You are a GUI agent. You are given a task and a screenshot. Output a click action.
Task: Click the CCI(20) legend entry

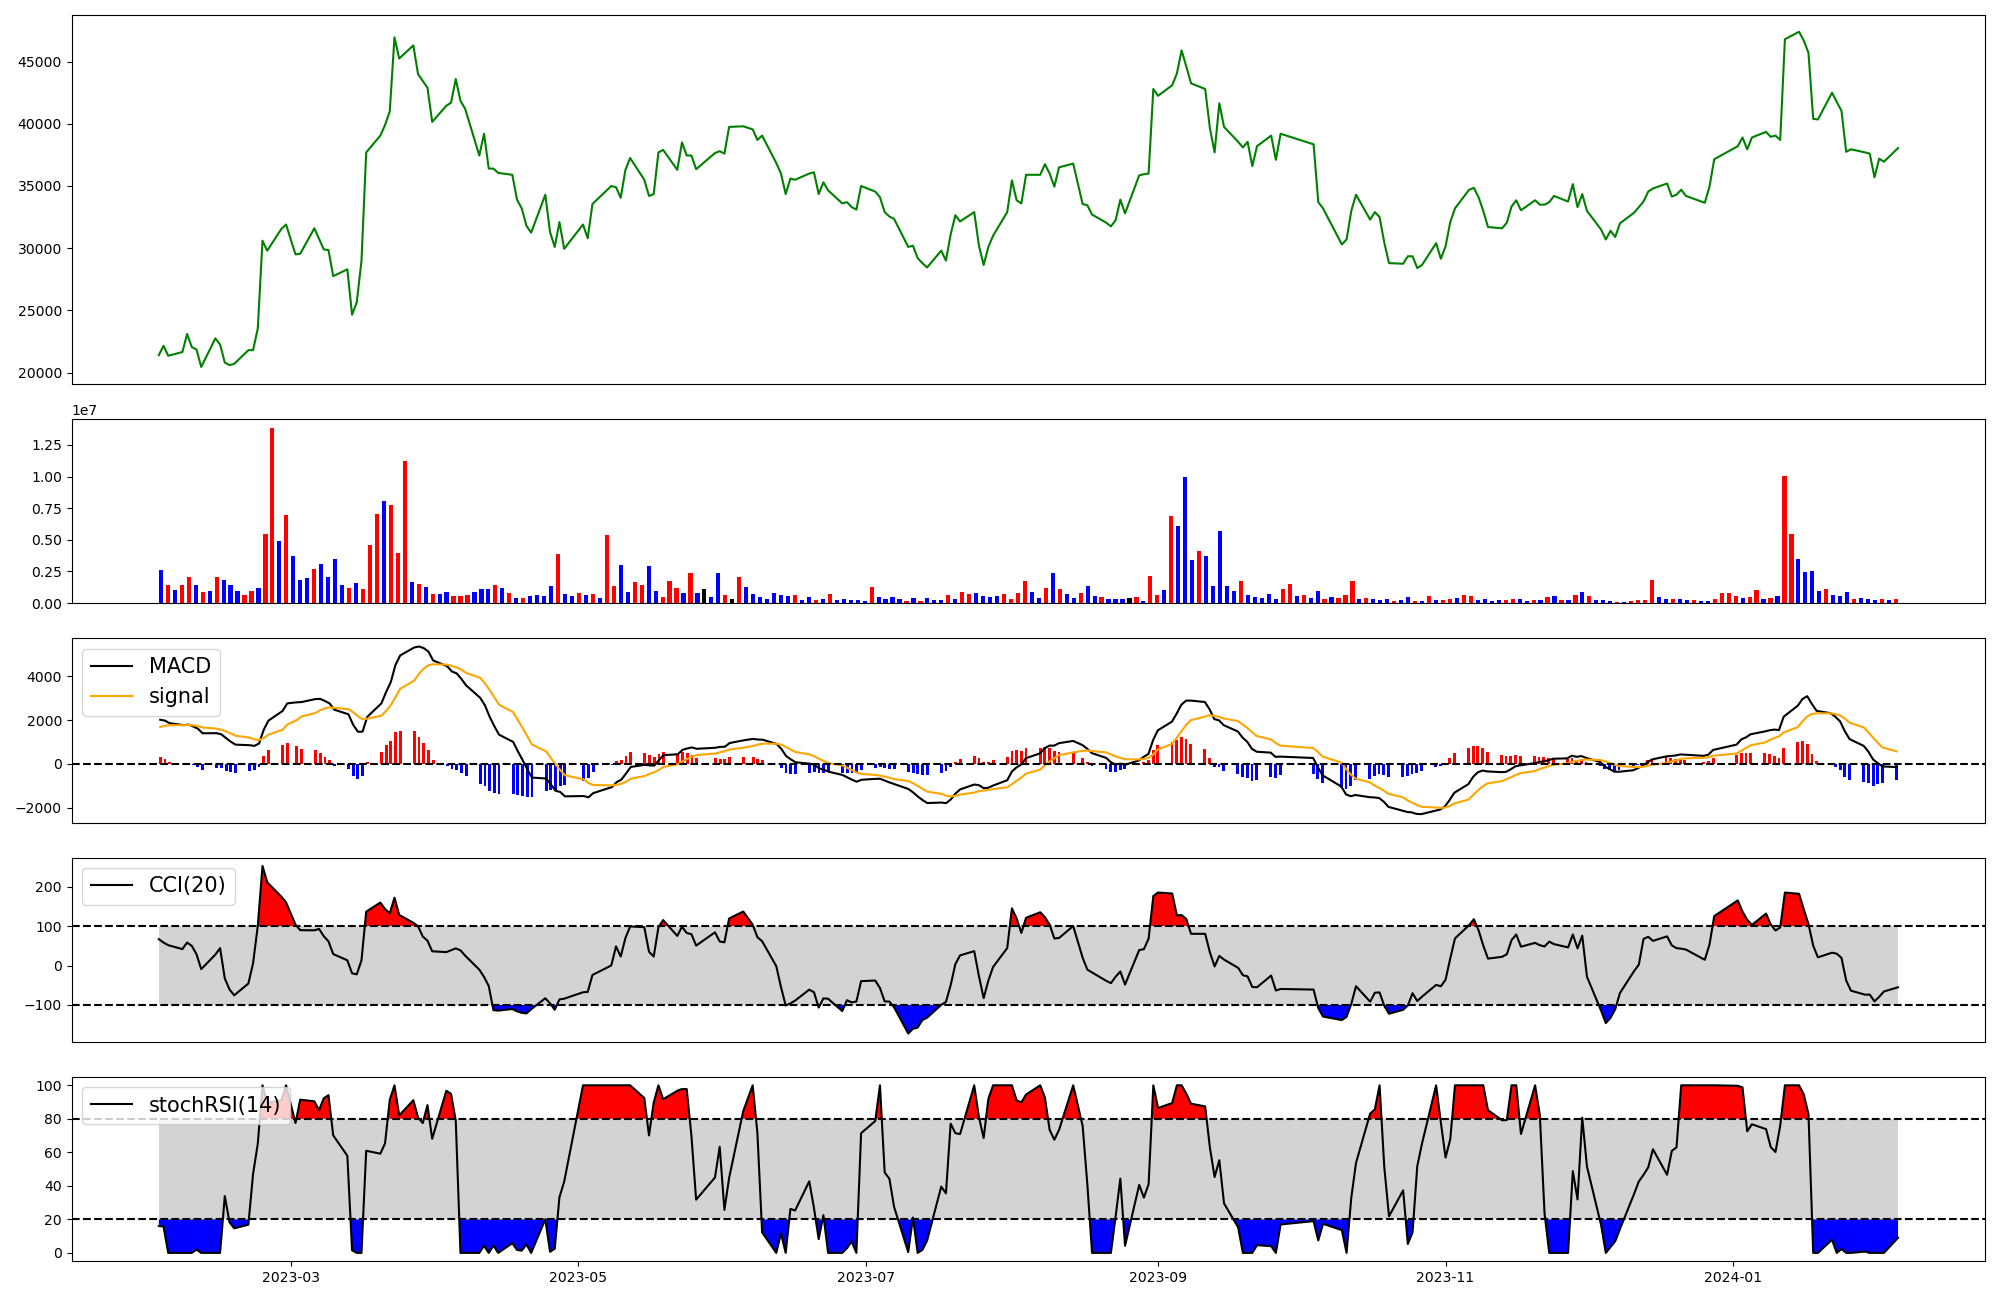pos(186,885)
